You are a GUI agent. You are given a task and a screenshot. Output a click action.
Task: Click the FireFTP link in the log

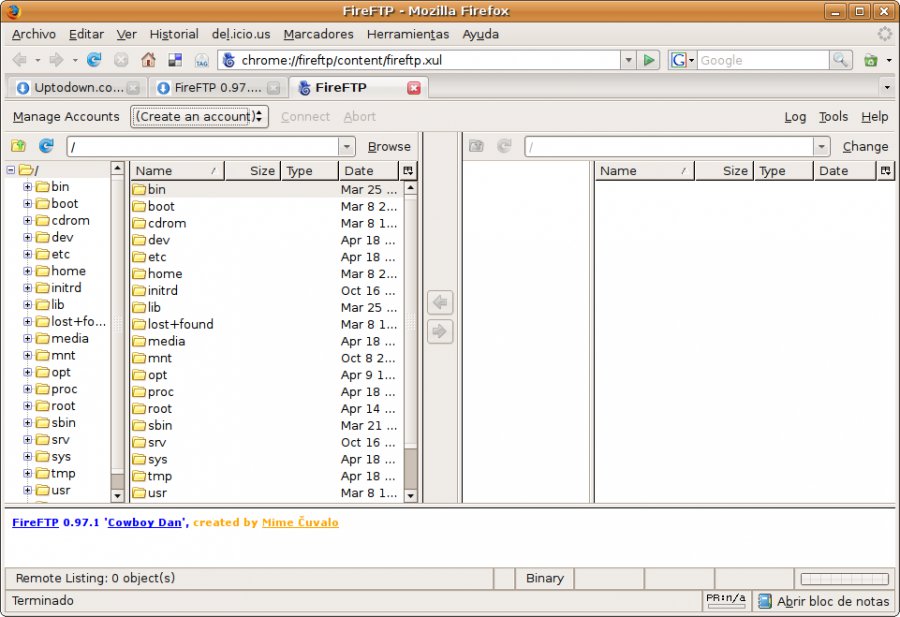pyautogui.click(x=36, y=522)
